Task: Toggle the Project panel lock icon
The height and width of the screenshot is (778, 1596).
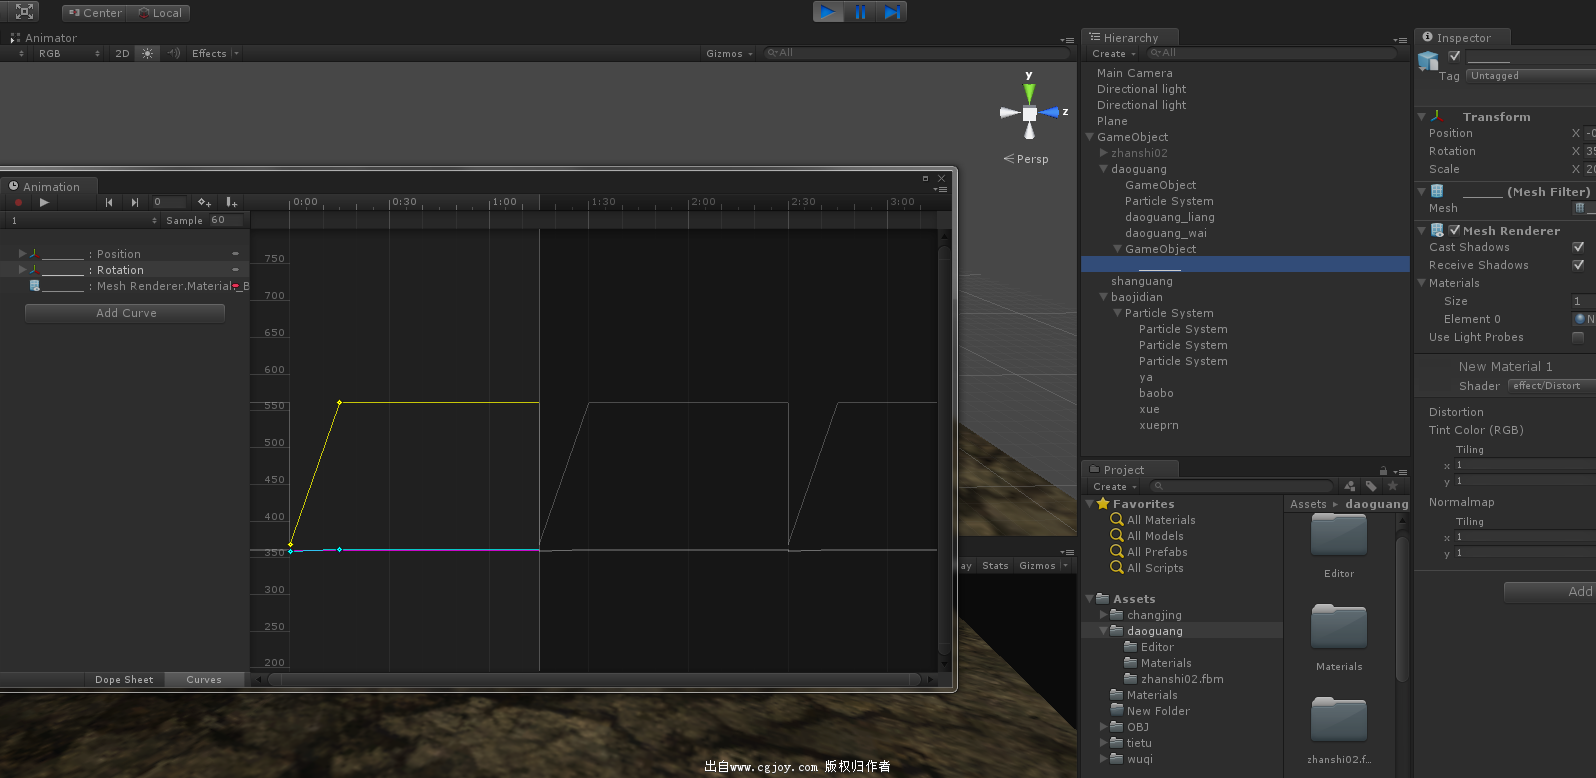Action: [x=1383, y=470]
